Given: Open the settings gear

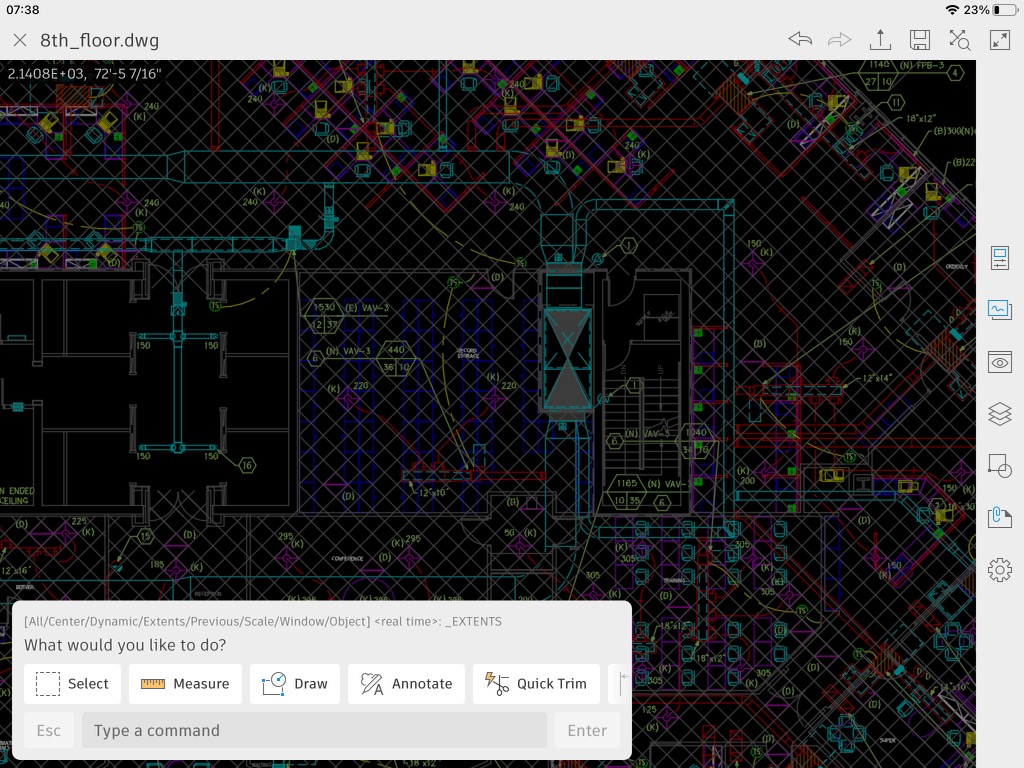Looking at the screenshot, I should (x=1000, y=570).
